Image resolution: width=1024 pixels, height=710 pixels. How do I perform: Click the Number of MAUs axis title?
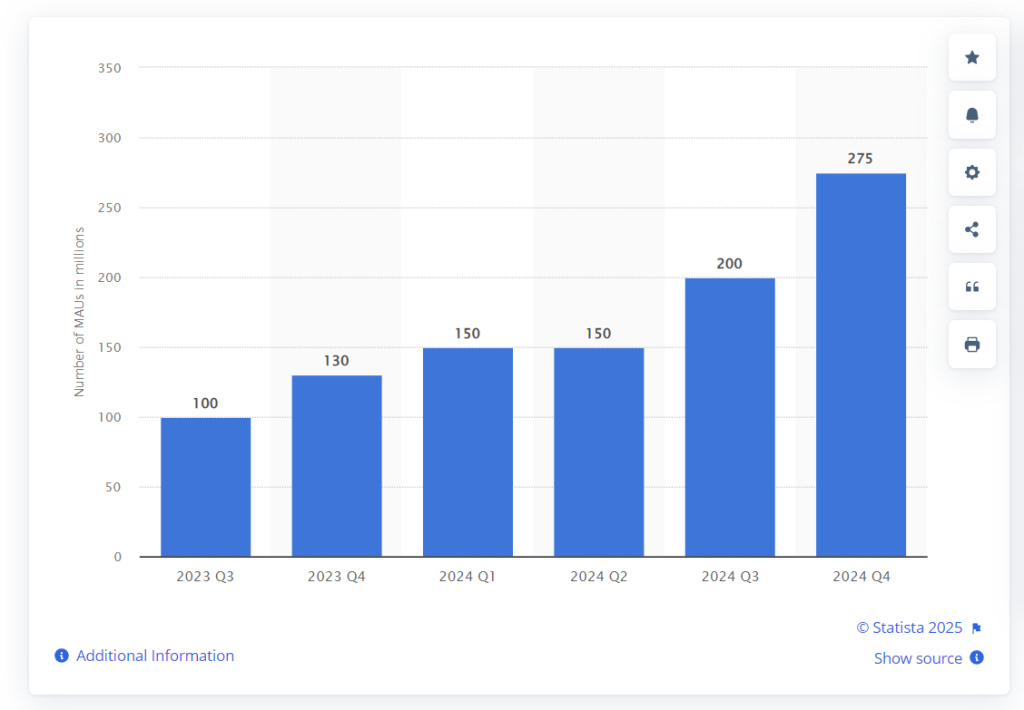click(x=80, y=312)
